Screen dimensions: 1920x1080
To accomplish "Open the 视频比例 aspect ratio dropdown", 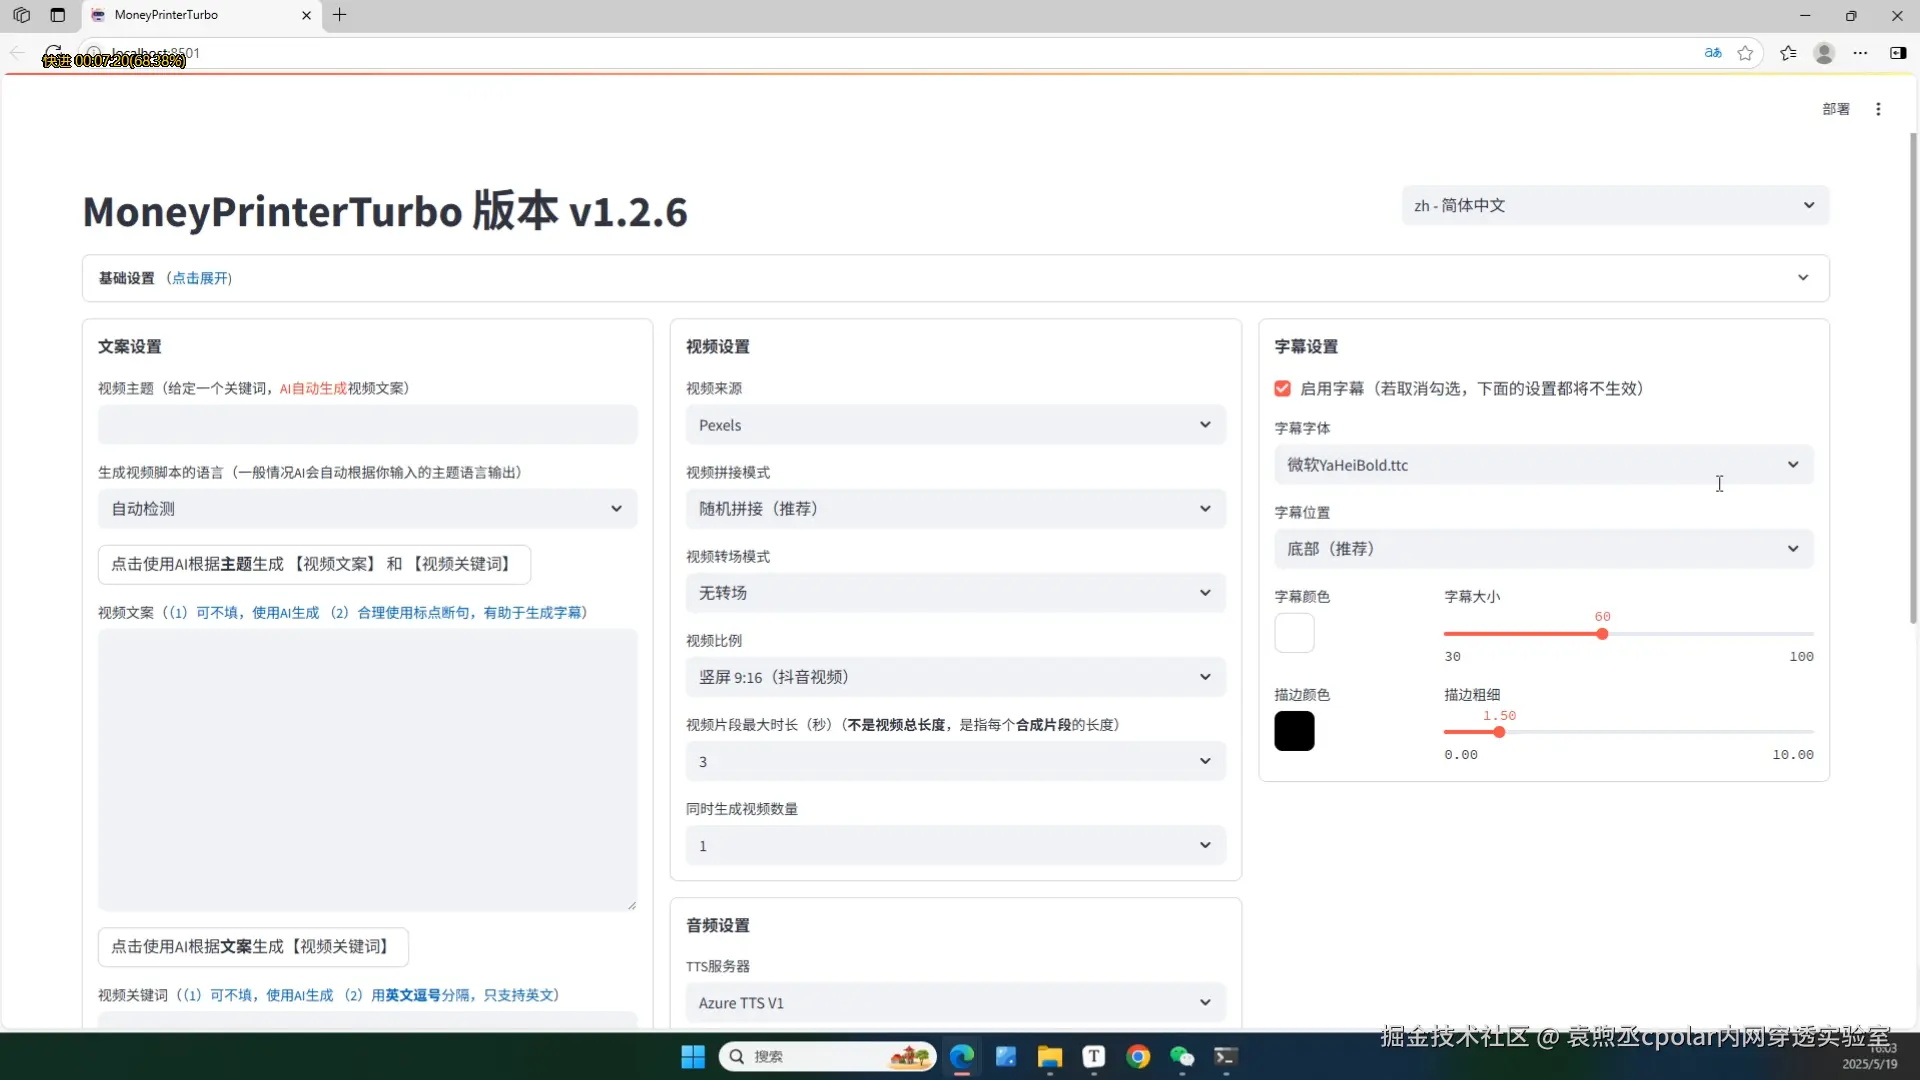I will [x=955, y=677].
